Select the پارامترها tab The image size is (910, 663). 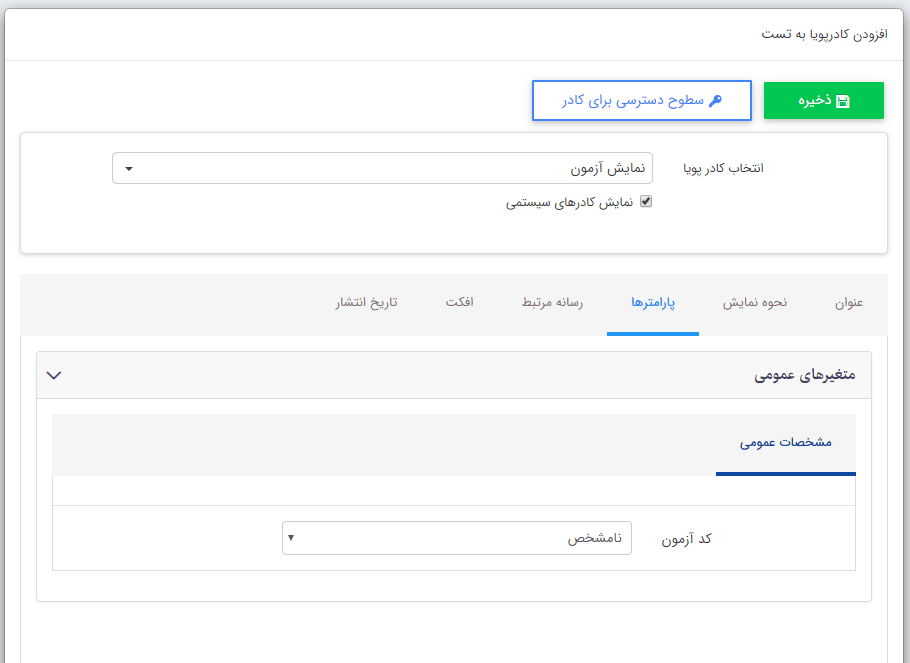[x=652, y=305]
